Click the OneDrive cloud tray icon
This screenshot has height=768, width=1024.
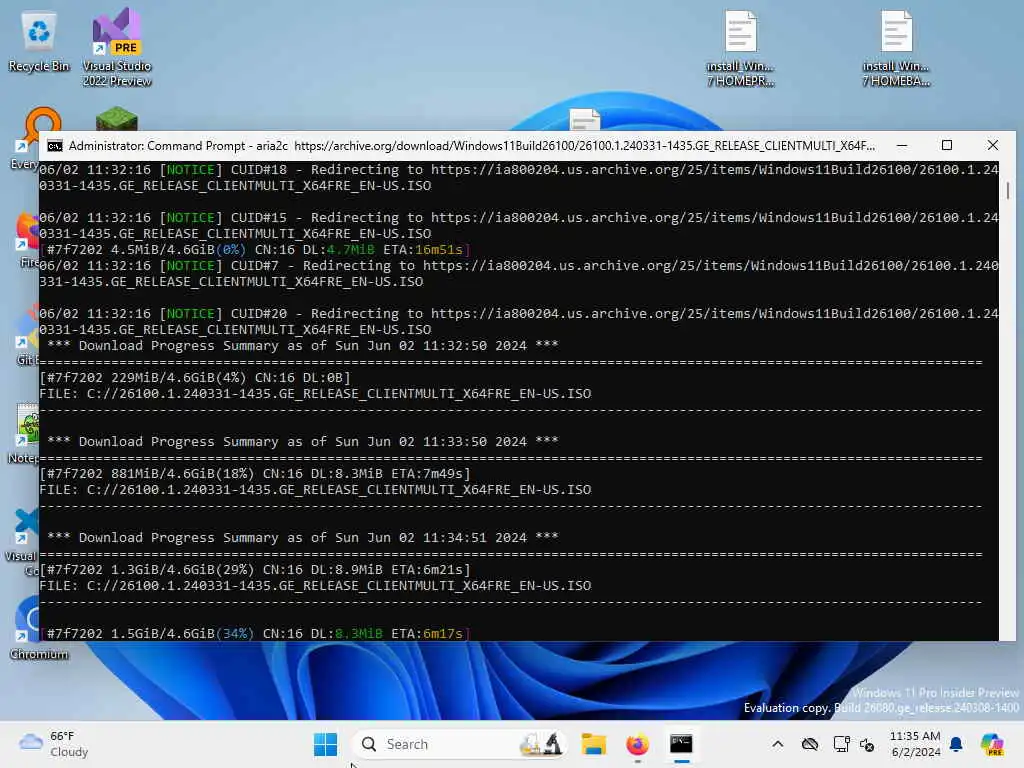[810, 744]
